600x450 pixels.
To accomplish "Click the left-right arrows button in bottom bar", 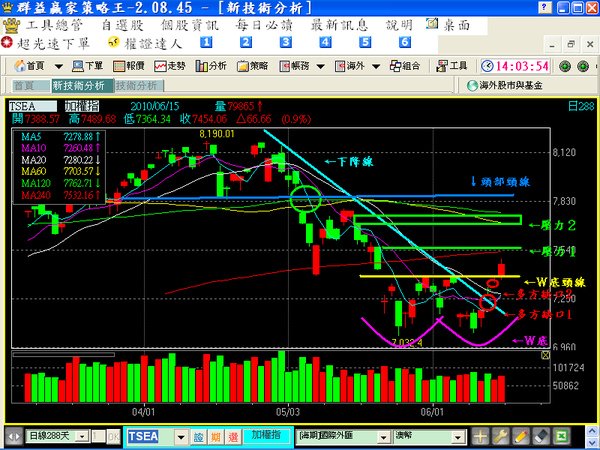I will tap(15, 436).
